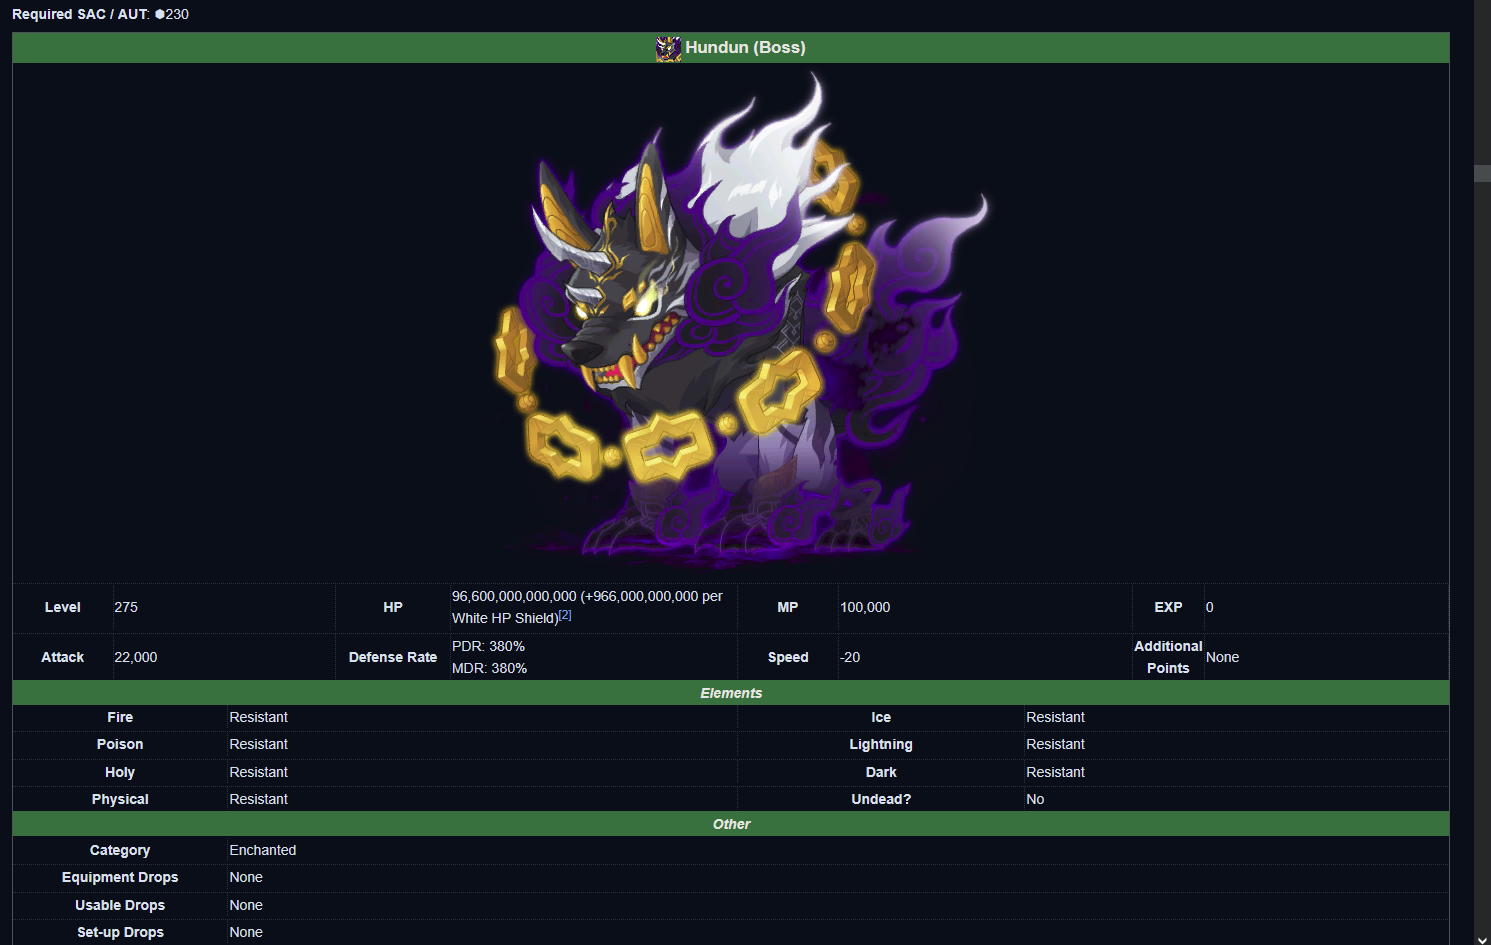
Task: Click the "EXP" label cell
Action: point(1168,607)
